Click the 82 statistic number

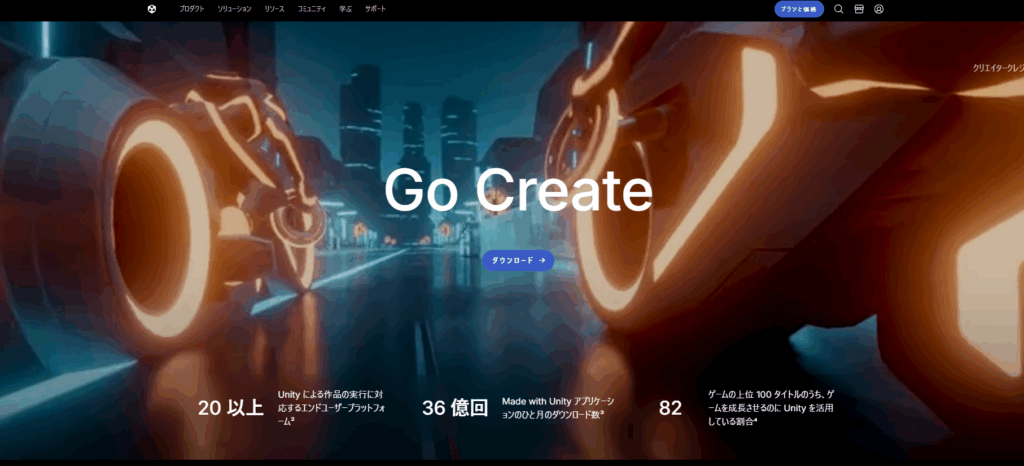[x=670, y=409]
